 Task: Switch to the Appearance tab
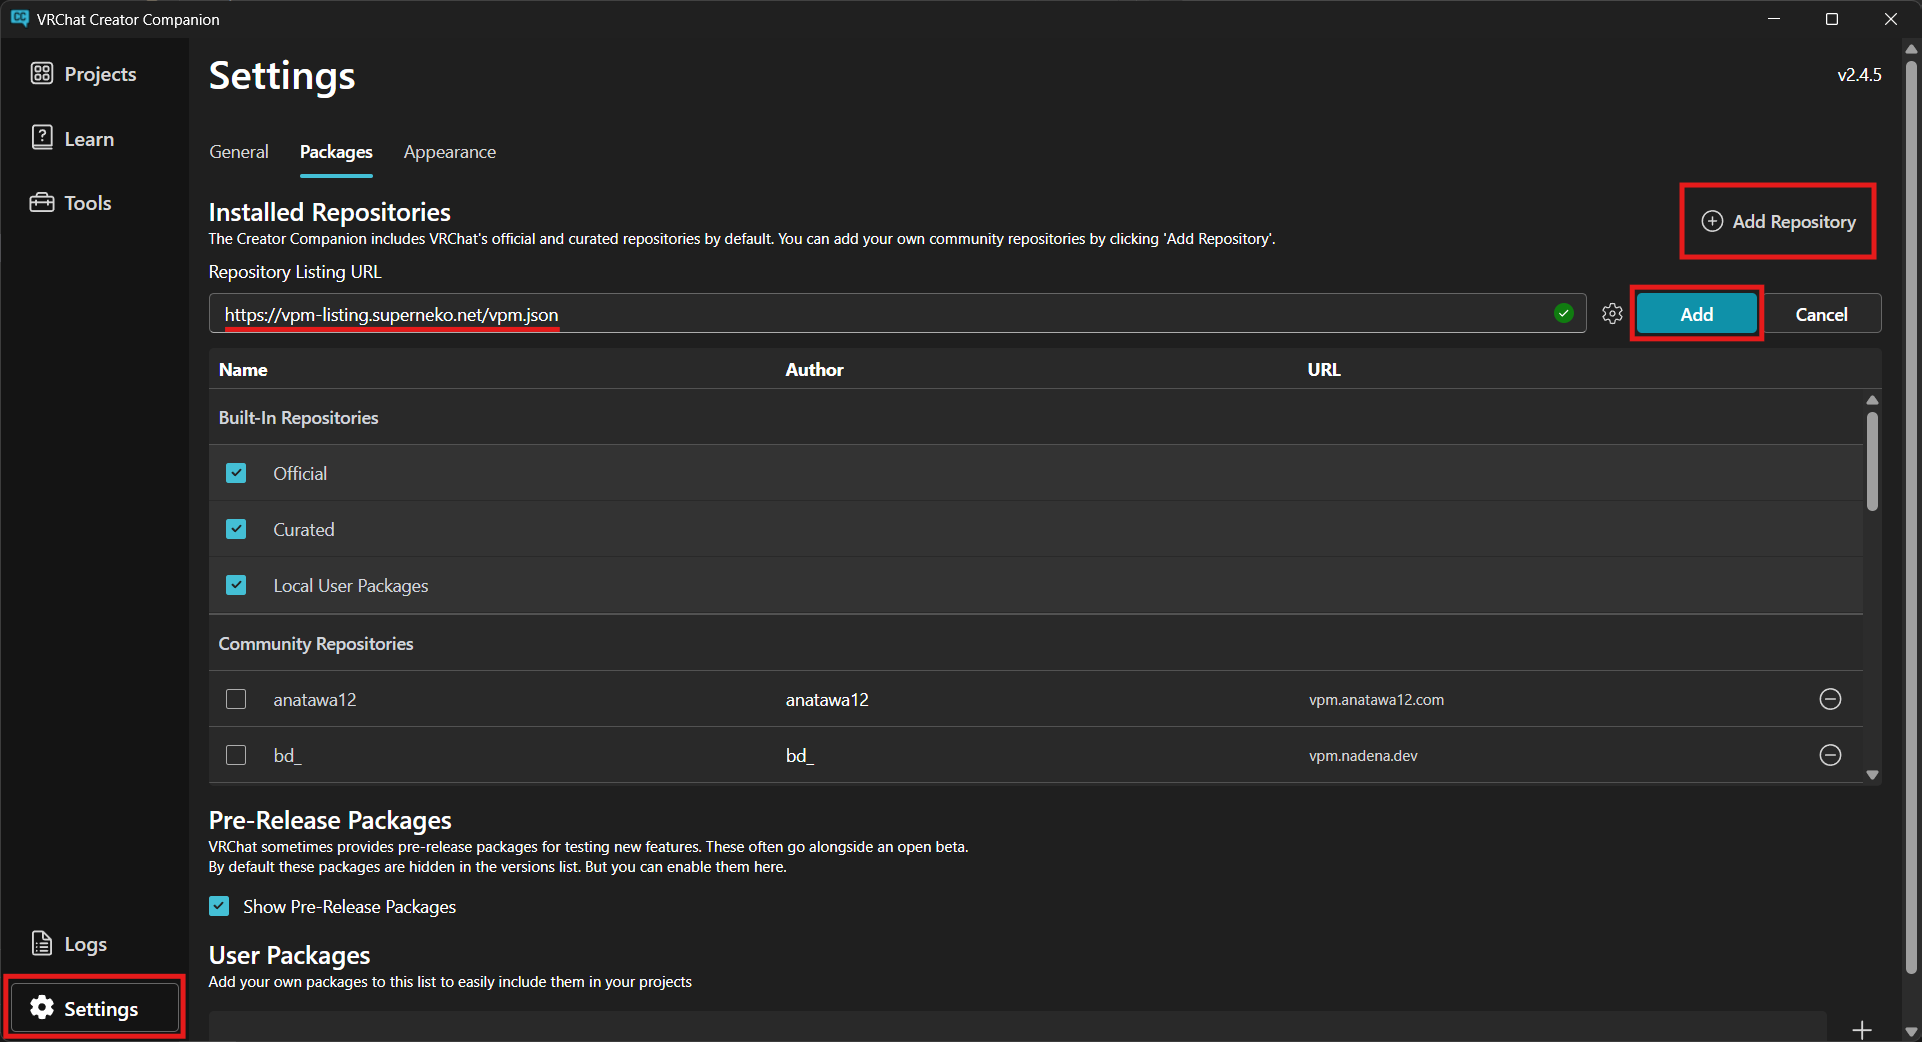point(450,152)
